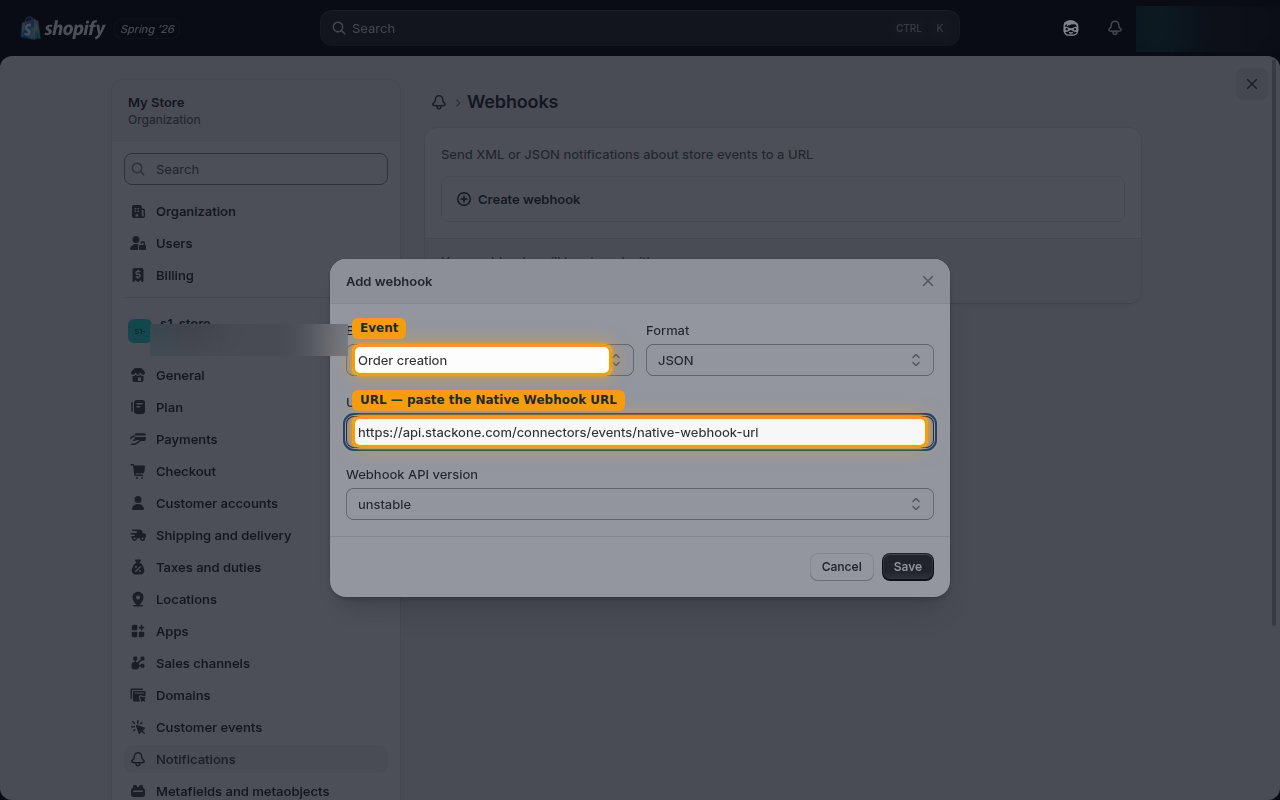Click the Payments card icon

pos(138,439)
